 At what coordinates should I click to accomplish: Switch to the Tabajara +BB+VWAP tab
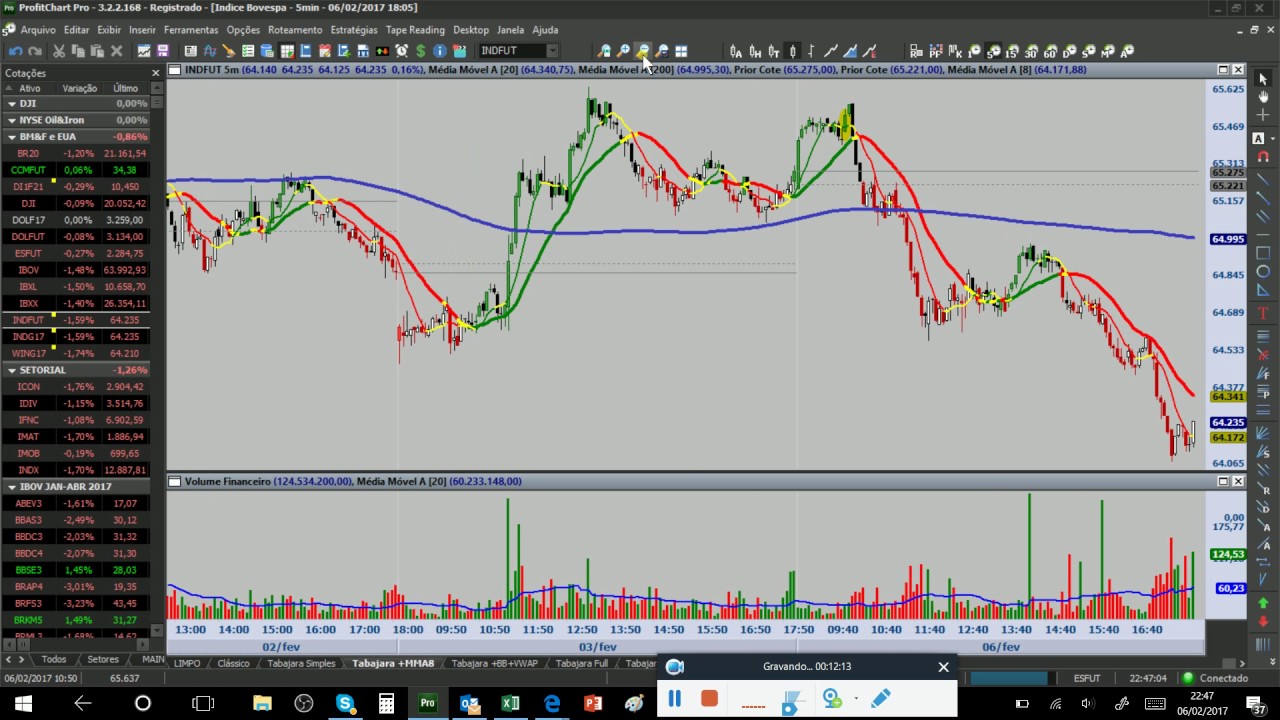pyautogui.click(x=494, y=663)
